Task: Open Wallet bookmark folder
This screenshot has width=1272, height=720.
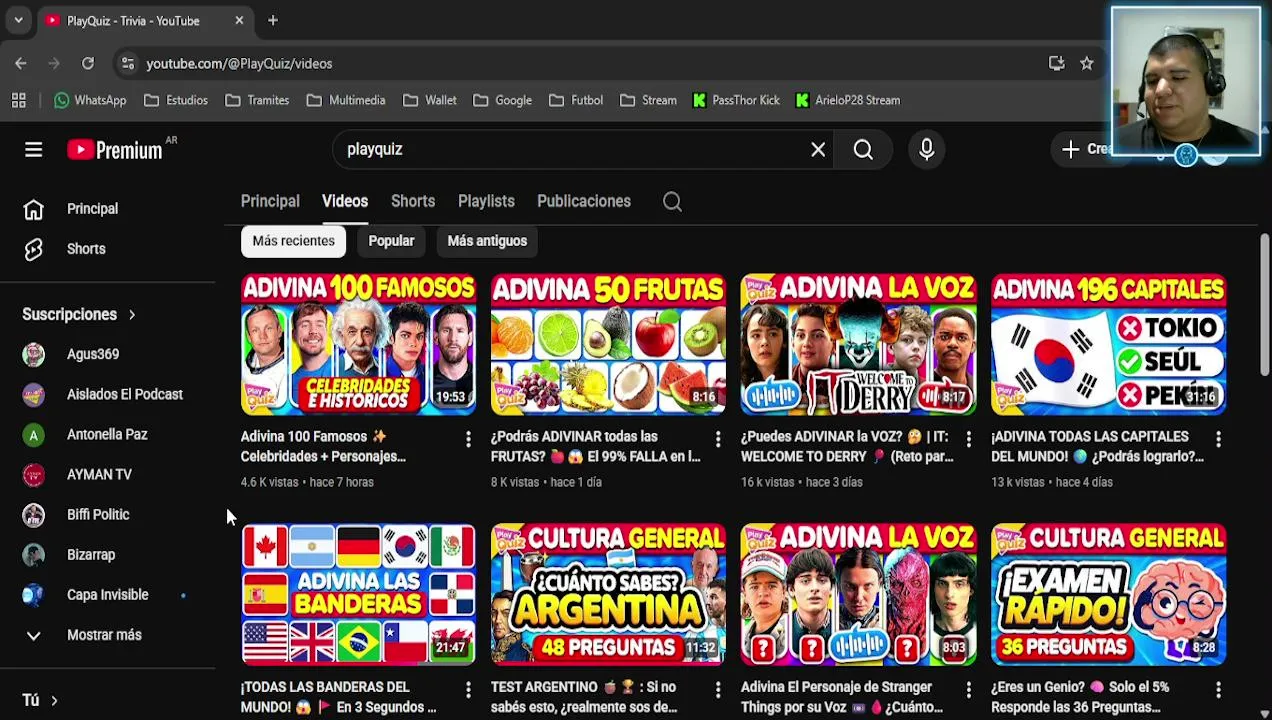Action: coord(430,100)
